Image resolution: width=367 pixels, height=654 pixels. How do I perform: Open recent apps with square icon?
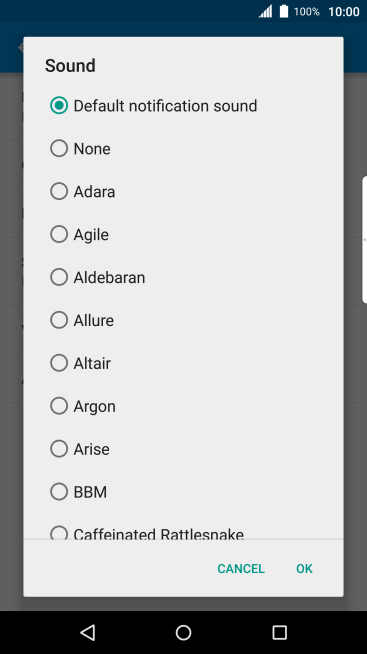click(279, 632)
